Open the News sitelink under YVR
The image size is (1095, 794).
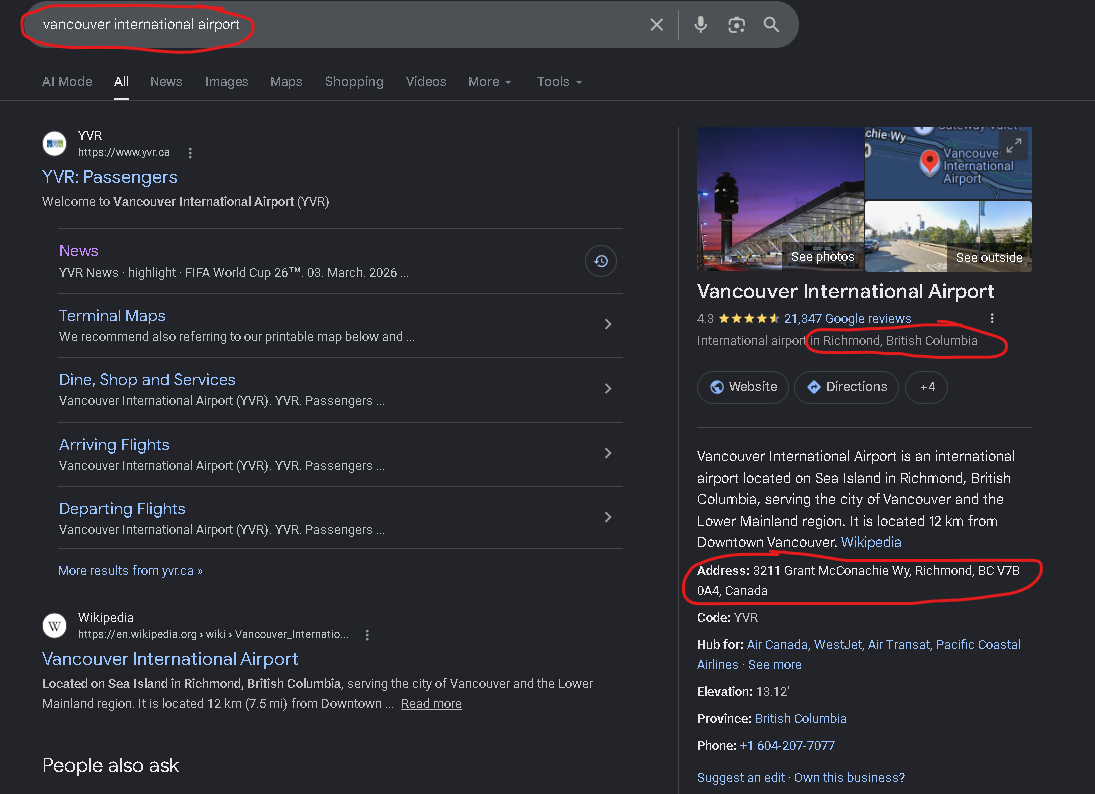pos(79,251)
